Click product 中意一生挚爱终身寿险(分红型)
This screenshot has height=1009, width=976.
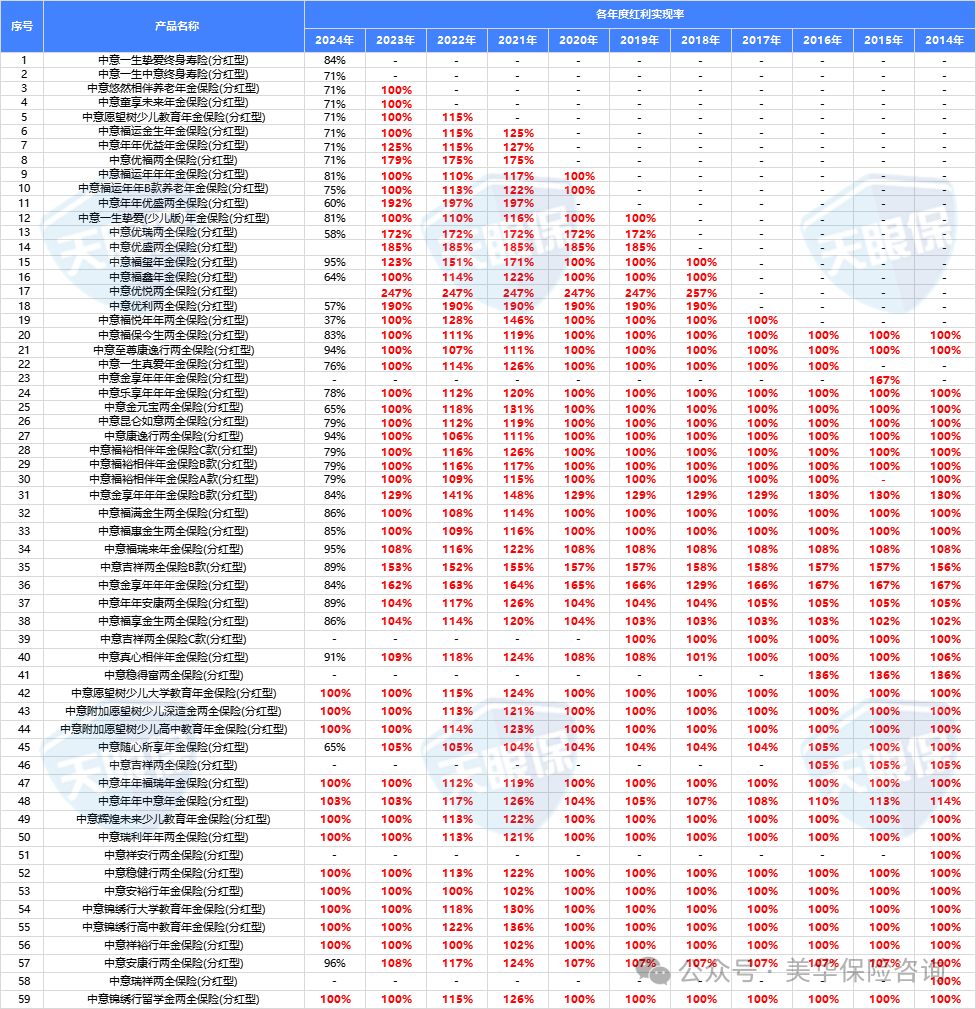tap(174, 60)
